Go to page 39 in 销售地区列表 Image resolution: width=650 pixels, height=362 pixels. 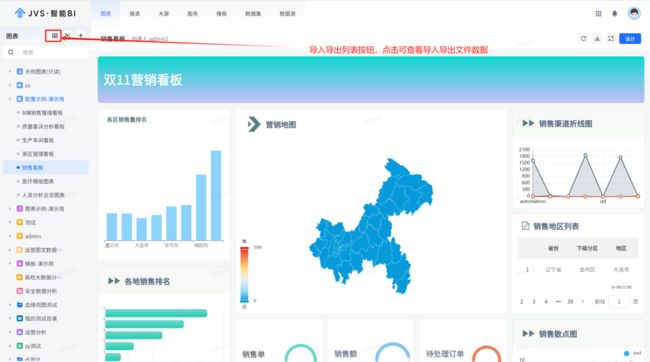coord(570,301)
